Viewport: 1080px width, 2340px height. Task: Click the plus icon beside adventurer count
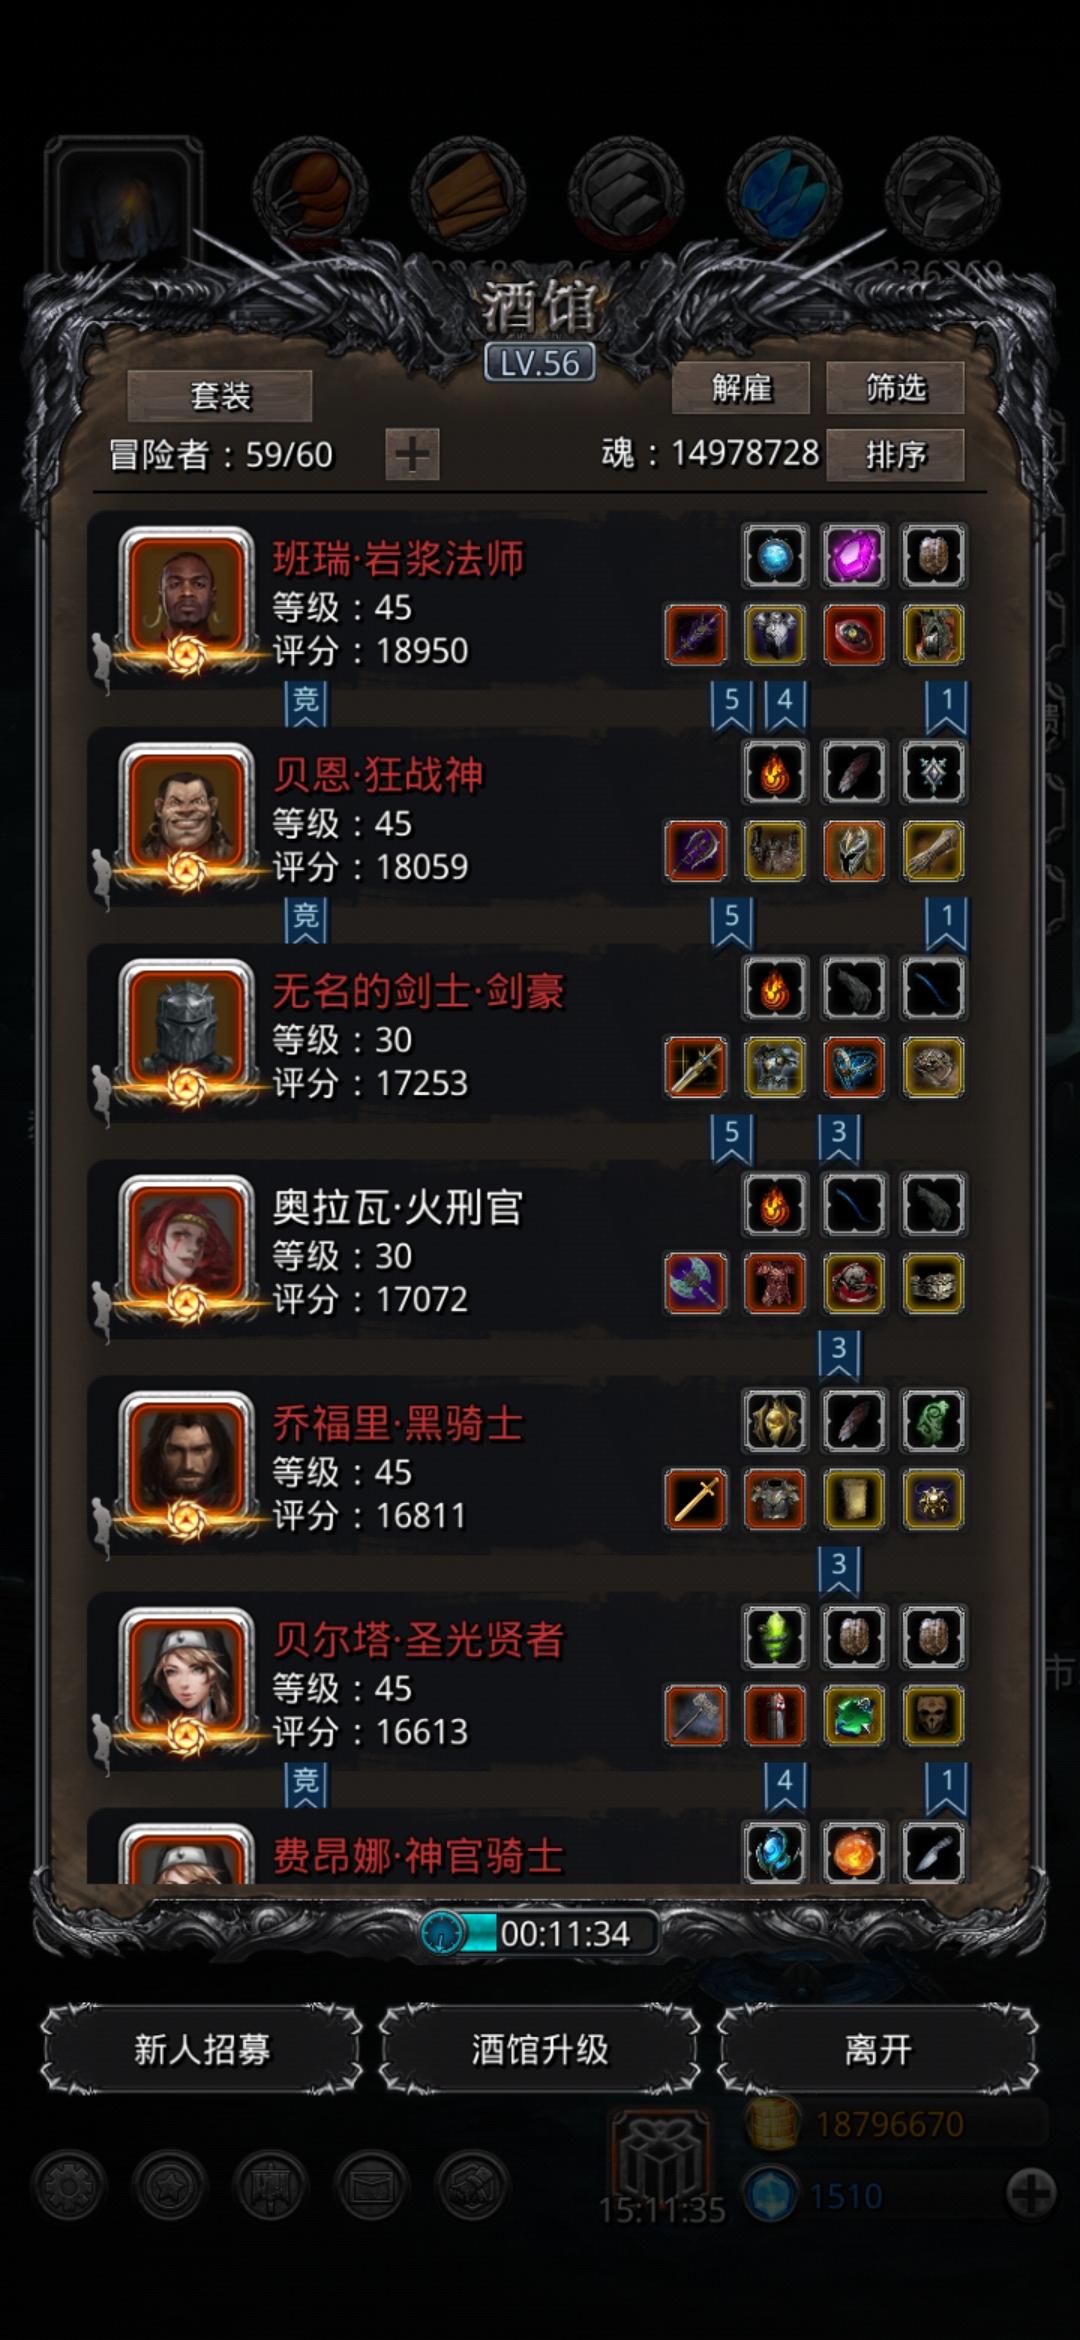[412, 455]
